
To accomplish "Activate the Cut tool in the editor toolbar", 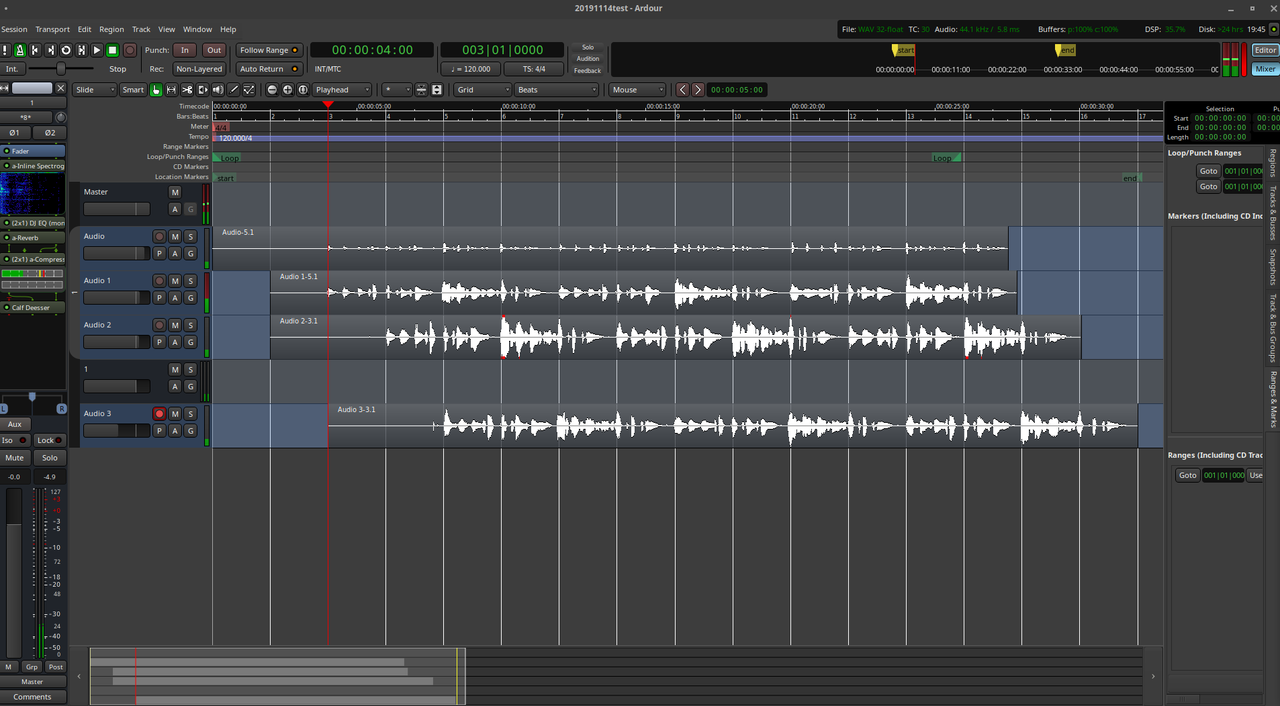I will pos(186,89).
